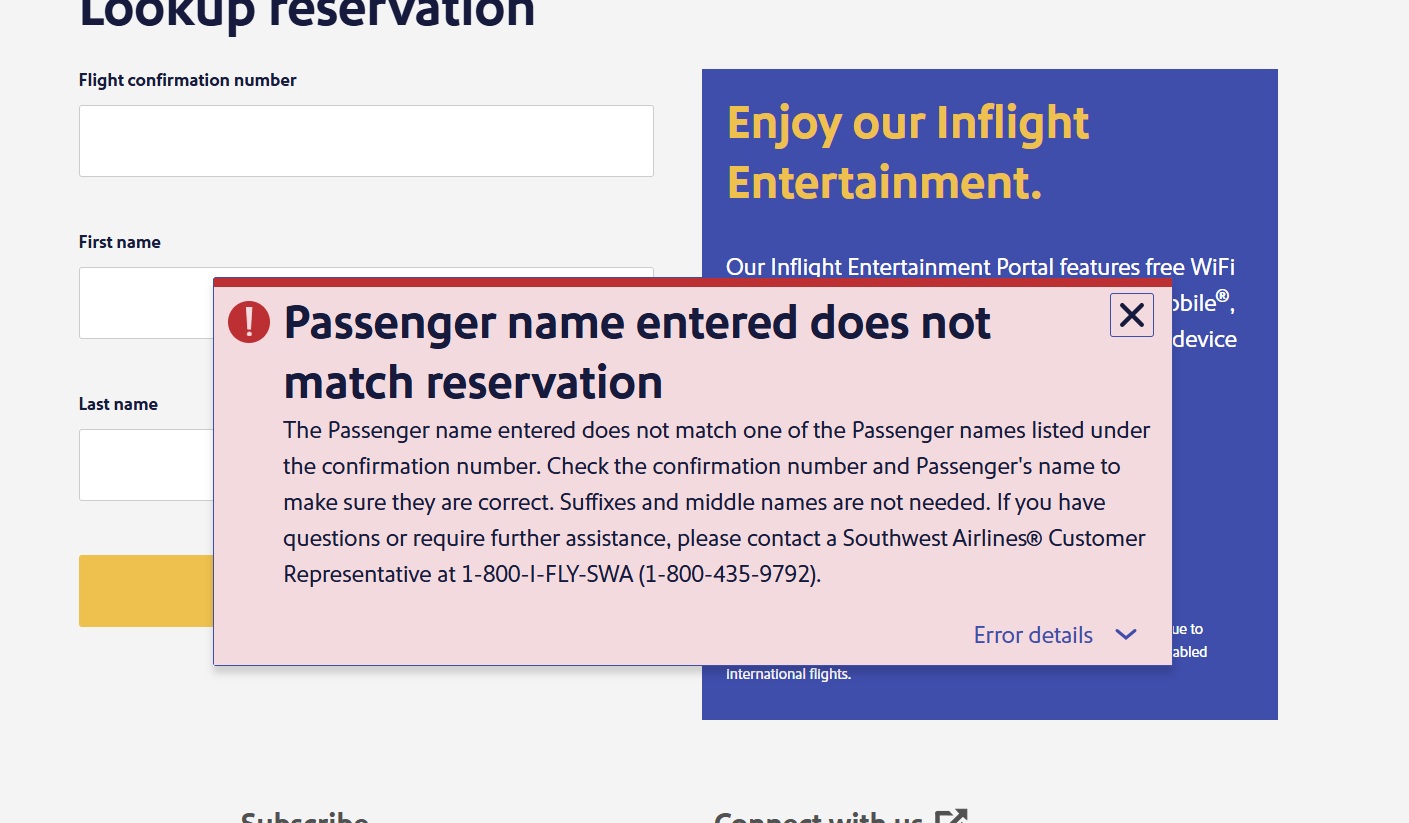Focus the First name input box
Image resolution: width=1409 pixels, height=823 pixels.
(145, 303)
